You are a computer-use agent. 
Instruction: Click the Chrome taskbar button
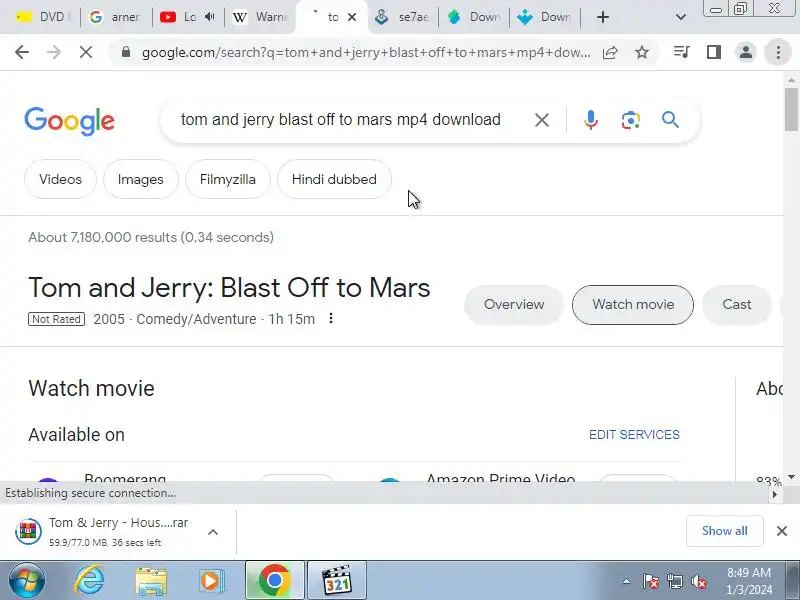pos(274,581)
